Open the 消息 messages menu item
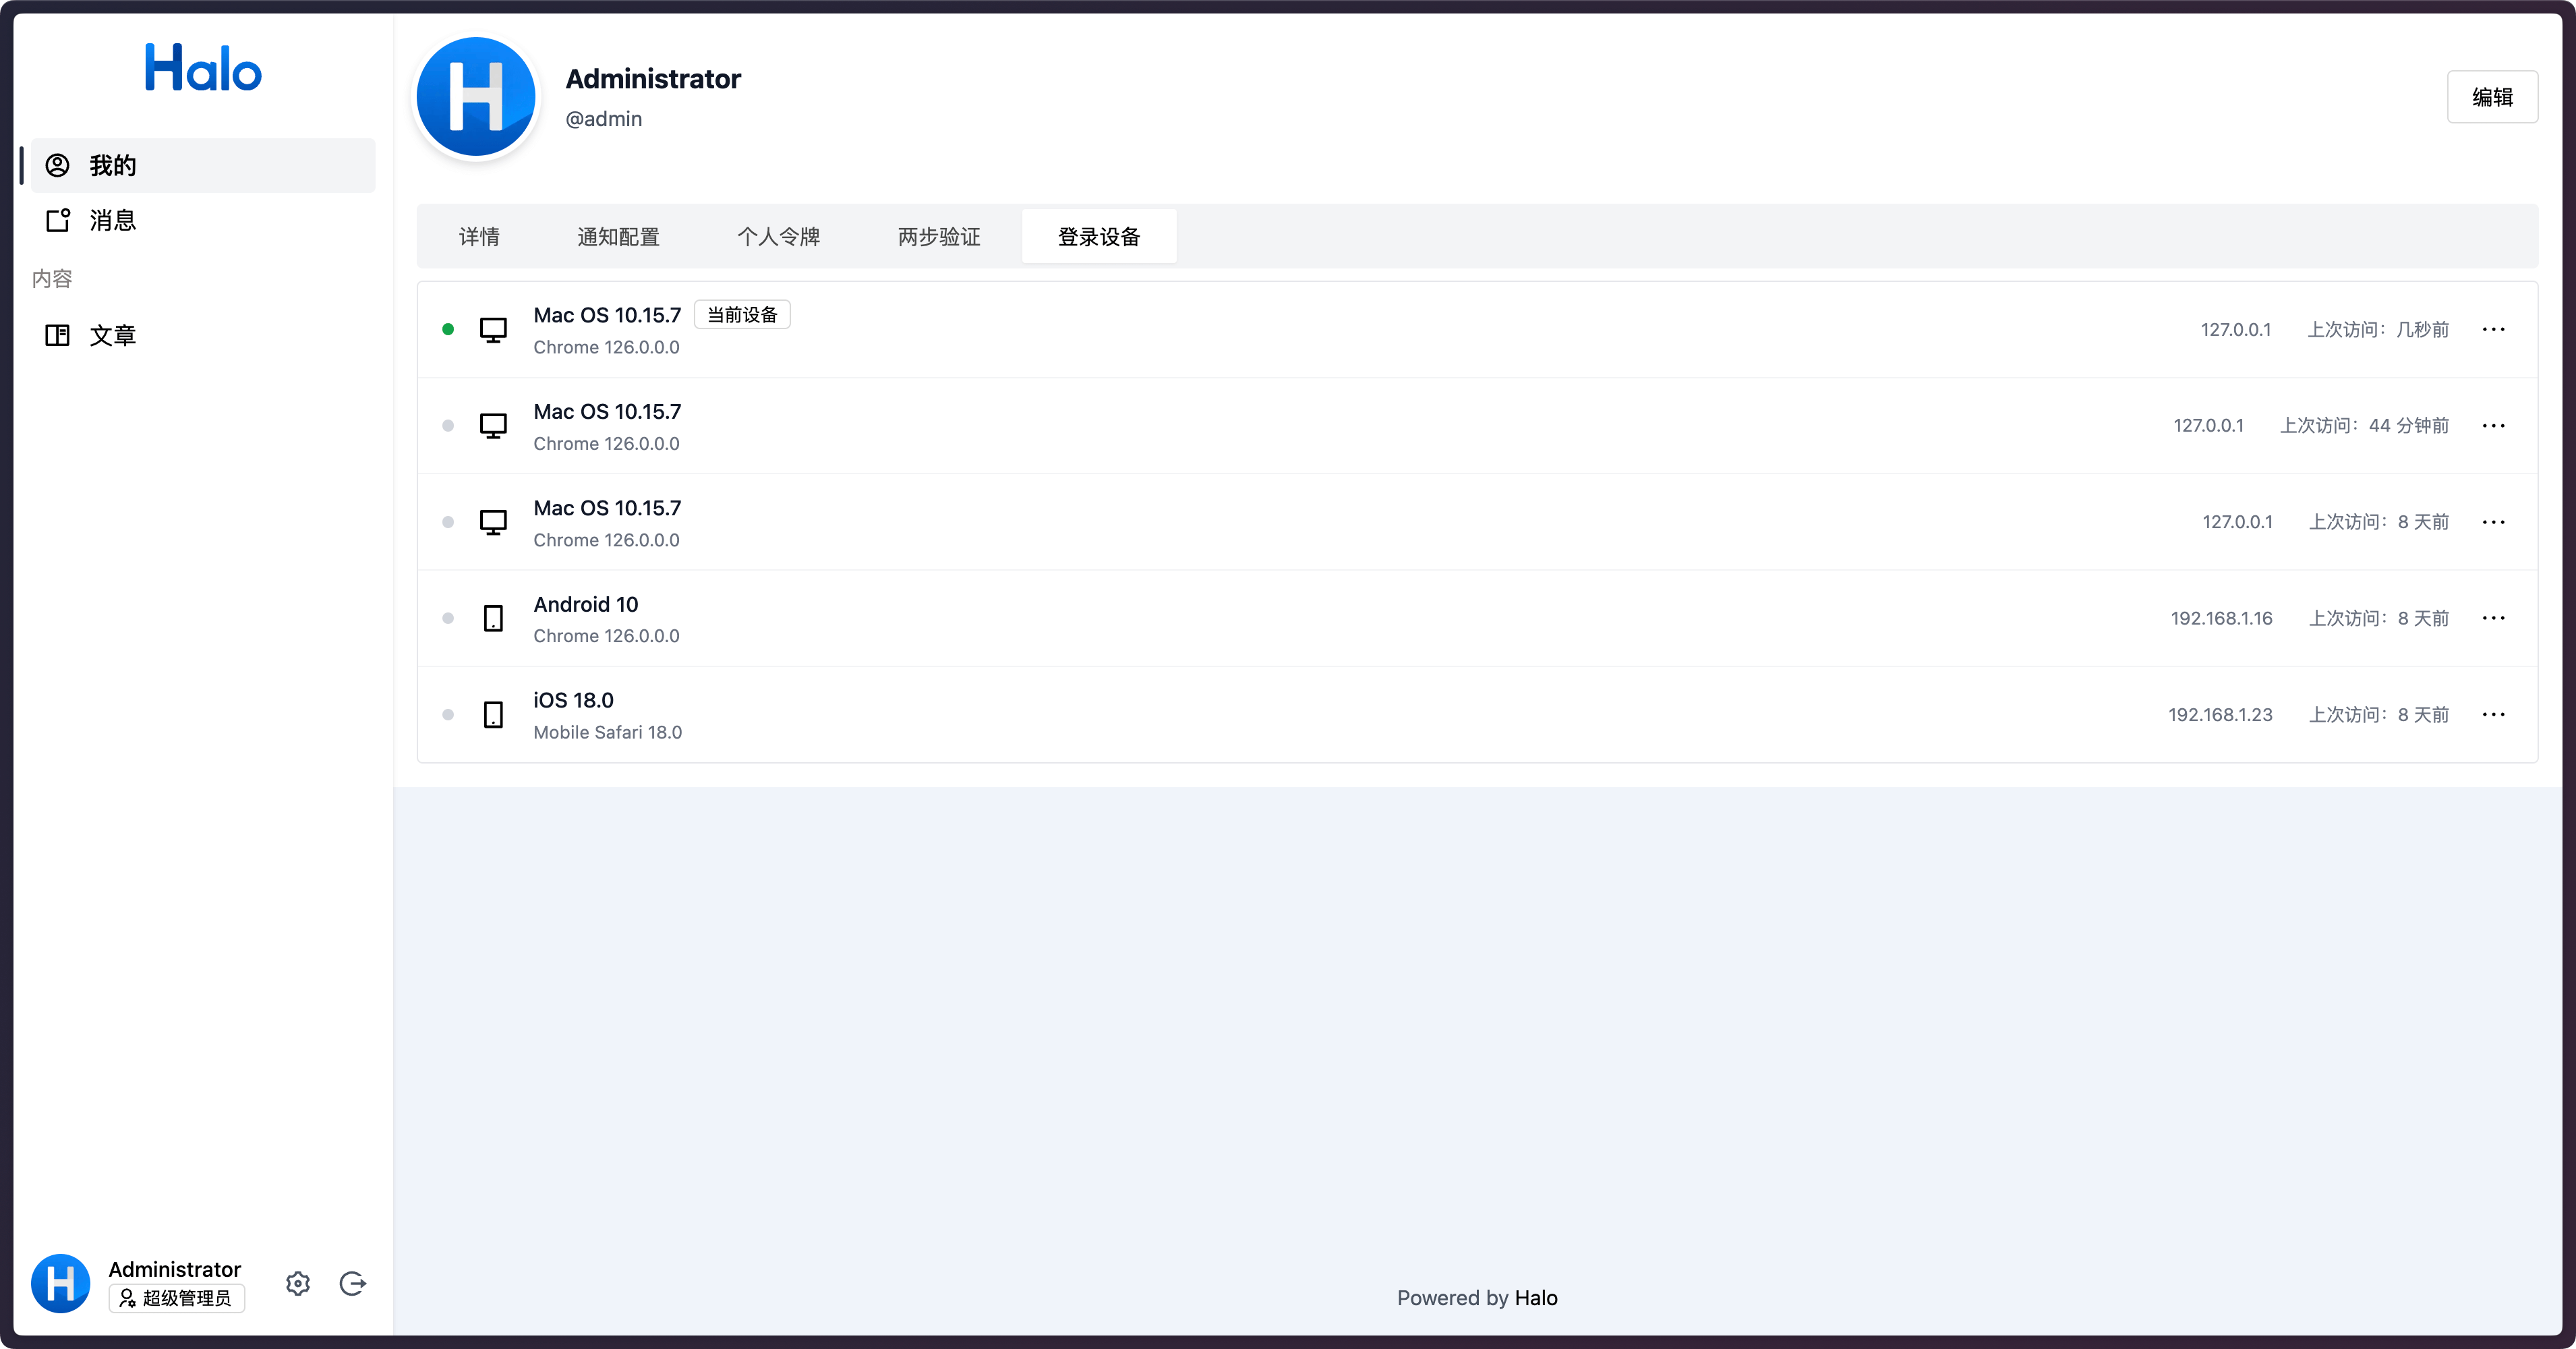 pos(112,221)
